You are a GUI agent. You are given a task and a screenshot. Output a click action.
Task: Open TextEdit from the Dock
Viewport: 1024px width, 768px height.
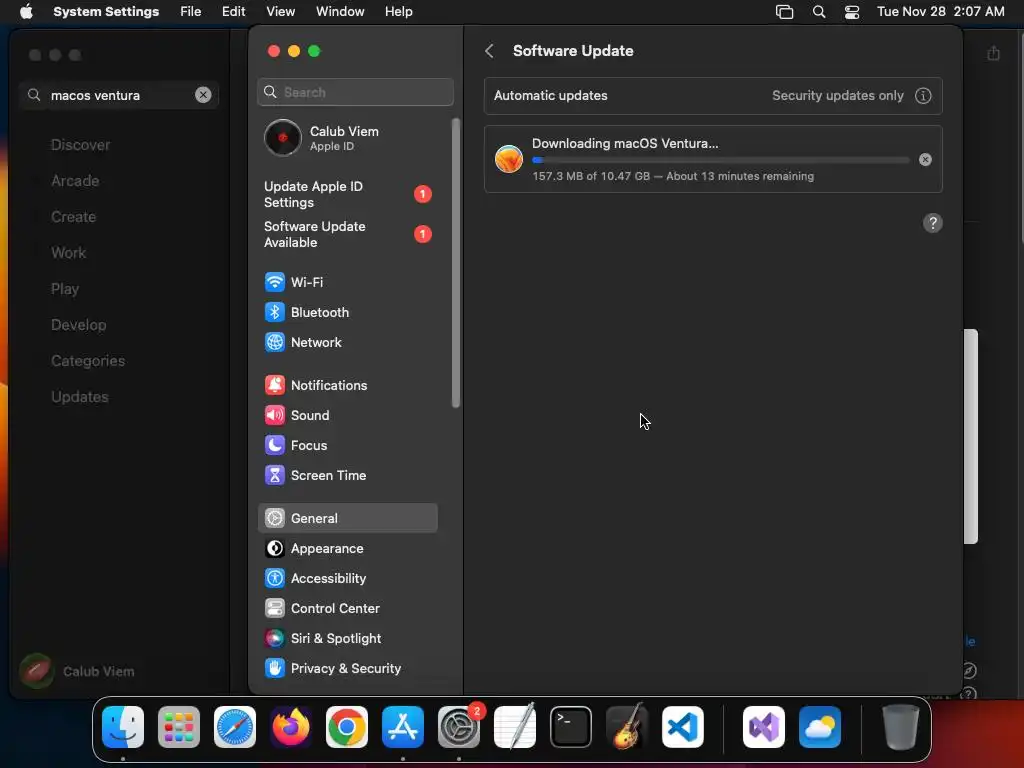(515, 727)
